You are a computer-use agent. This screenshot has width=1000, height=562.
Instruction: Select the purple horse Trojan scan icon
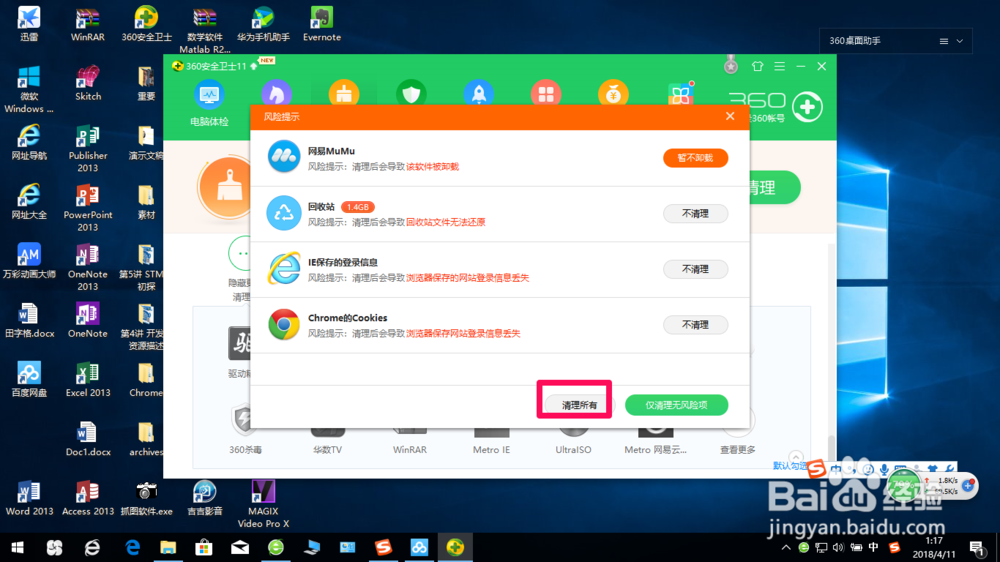pyautogui.click(x=276, y=94)
